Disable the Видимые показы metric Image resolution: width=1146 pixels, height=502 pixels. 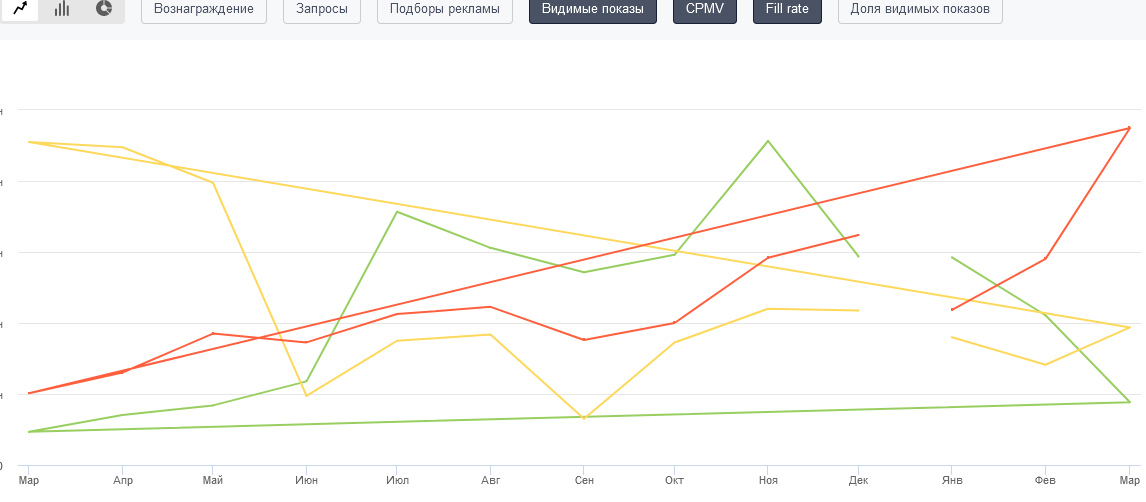pyautogui.click(x=593, y=9)
